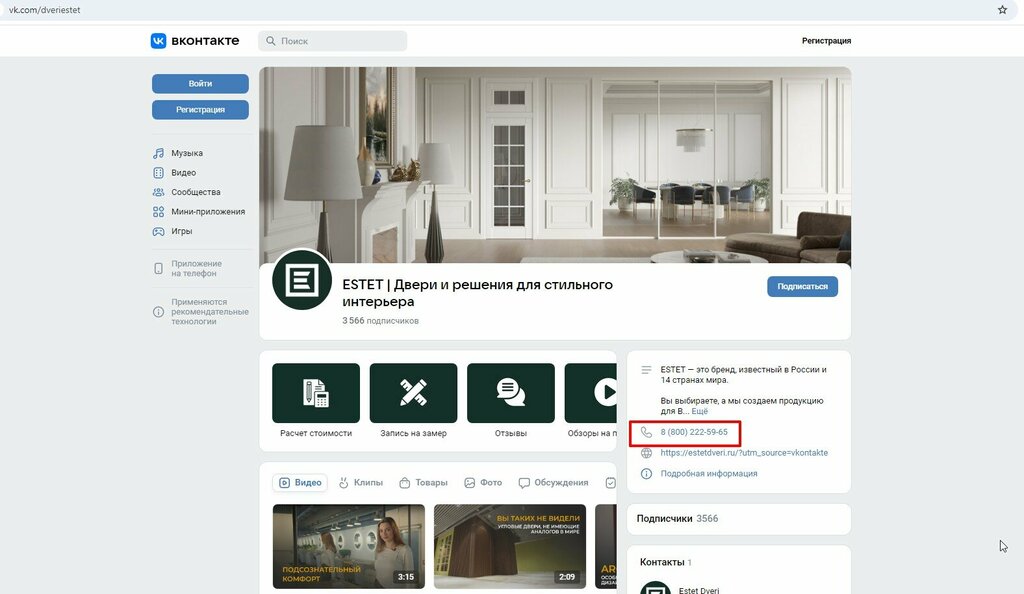Click the Подписаться button
Screen dimensions: 1024x594
point(803,286)
